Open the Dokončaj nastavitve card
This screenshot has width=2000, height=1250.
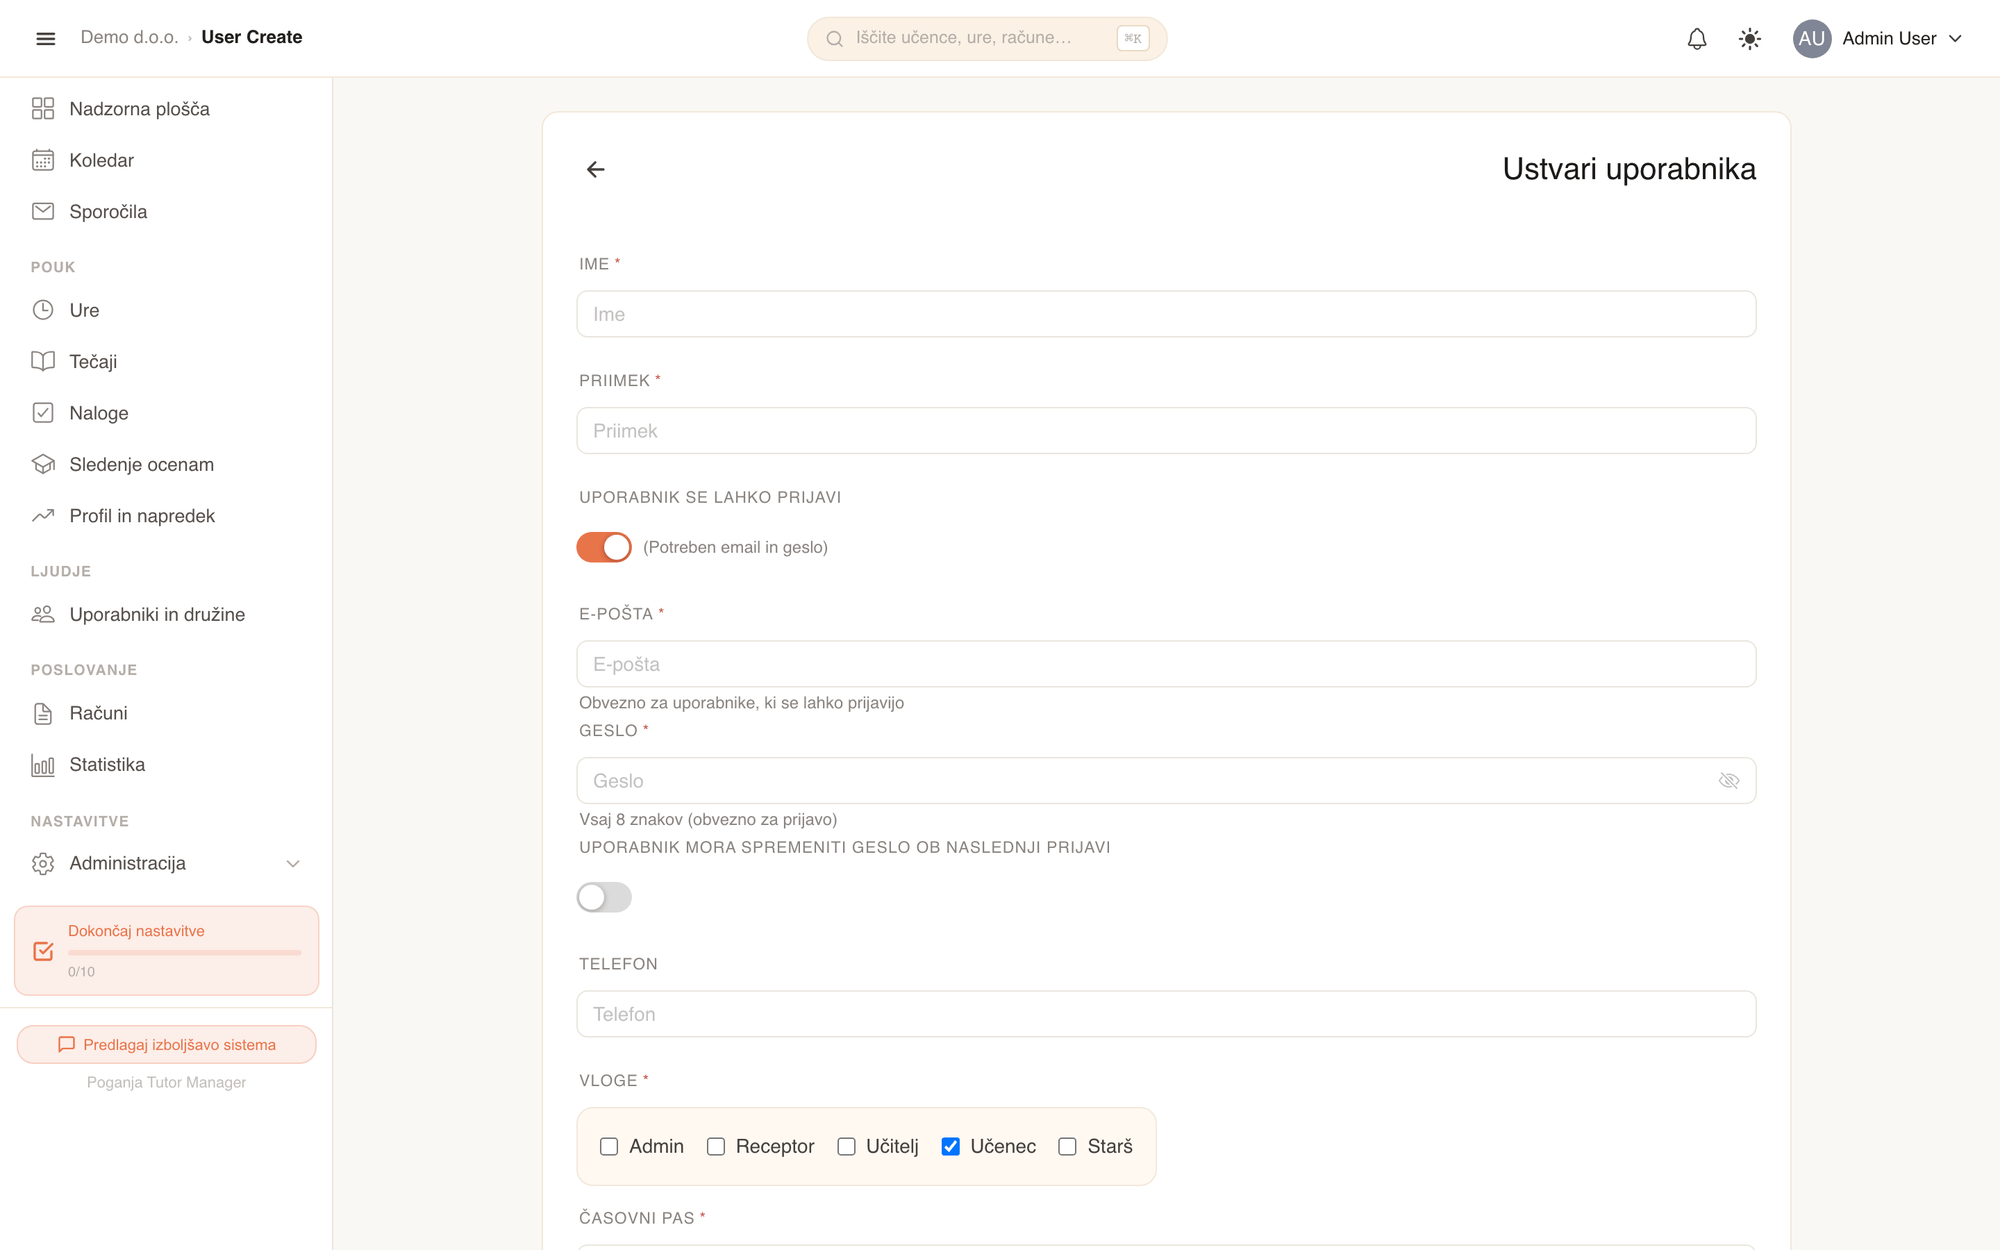(x=166, y=951)
